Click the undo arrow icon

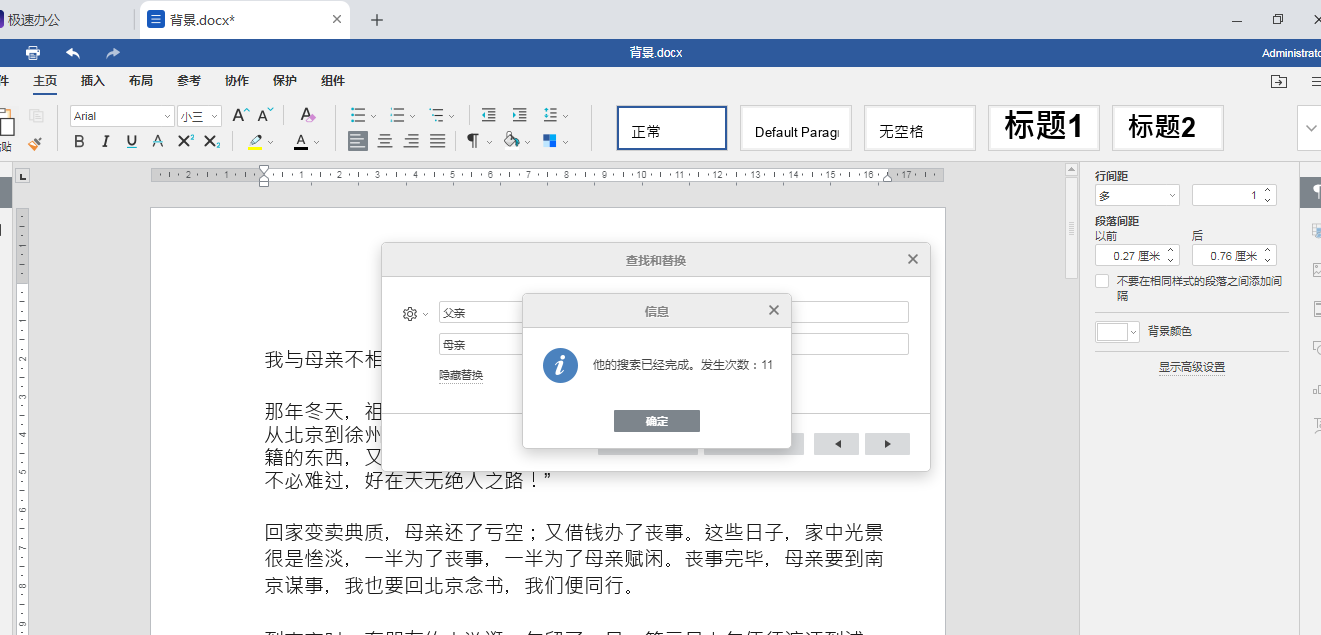pos(73,52)
